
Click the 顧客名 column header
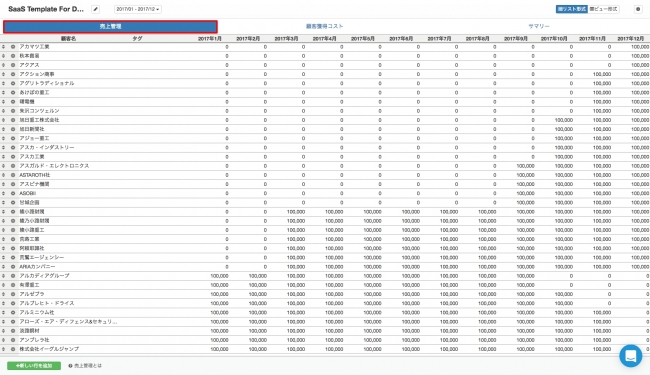(x=68, y=39)
